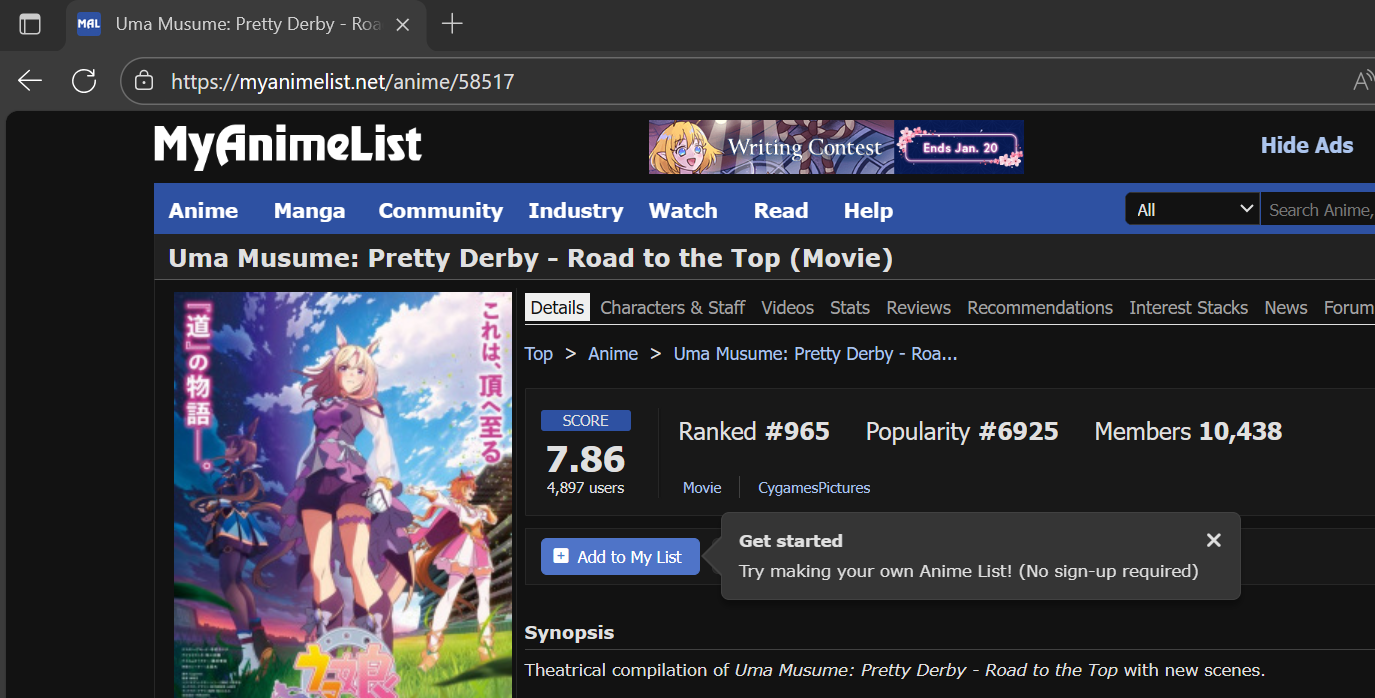Open the tab actions menu icon
Viewport: 1375px width, 698px height.
[x=30, y=24]
